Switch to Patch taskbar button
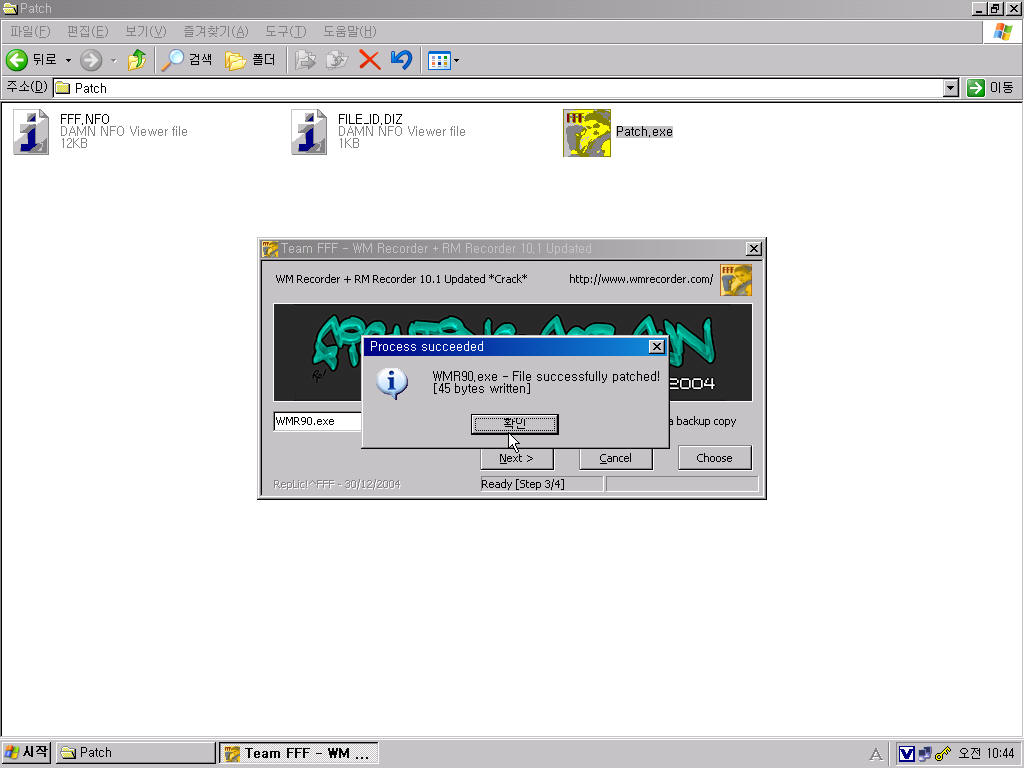This screenshot has width=1024, height=768. 135,752
